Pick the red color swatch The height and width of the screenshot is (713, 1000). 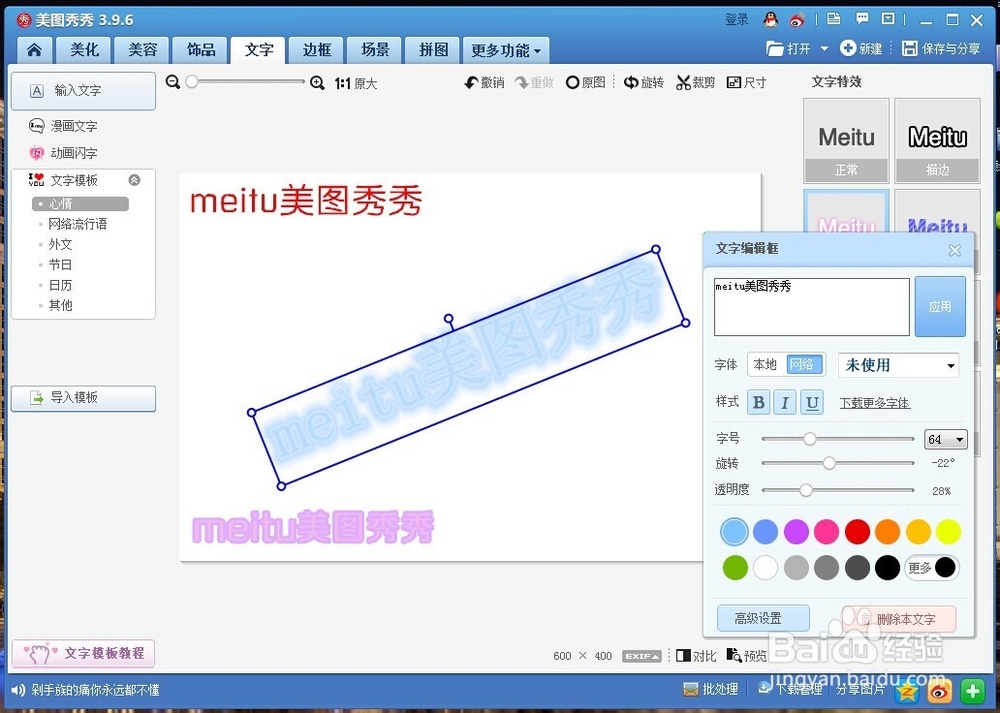pos(857,531)
